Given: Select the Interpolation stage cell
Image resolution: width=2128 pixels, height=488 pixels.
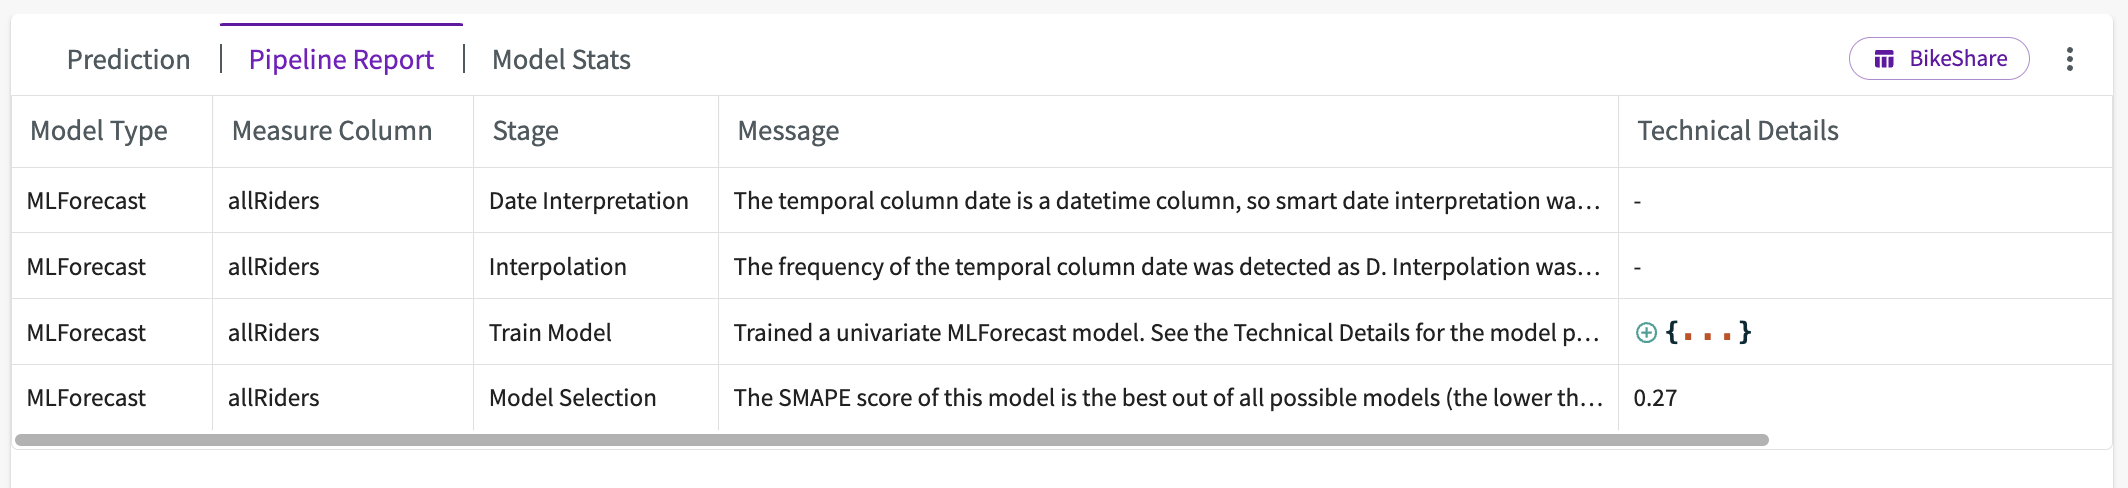Looking at the screenshot, I should [x=596, y=266].
